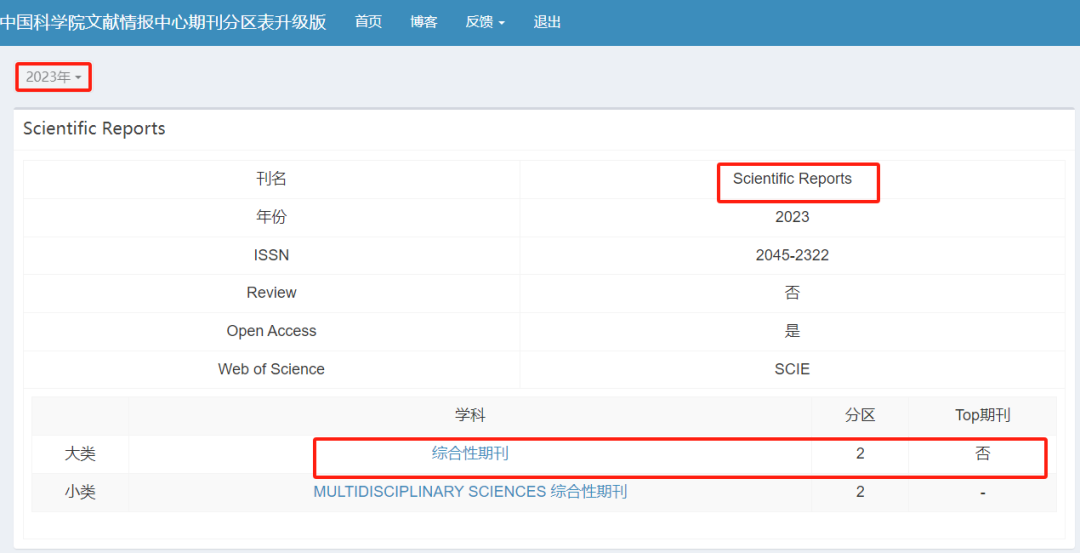Click 退出 to log out

pos(547,22)
